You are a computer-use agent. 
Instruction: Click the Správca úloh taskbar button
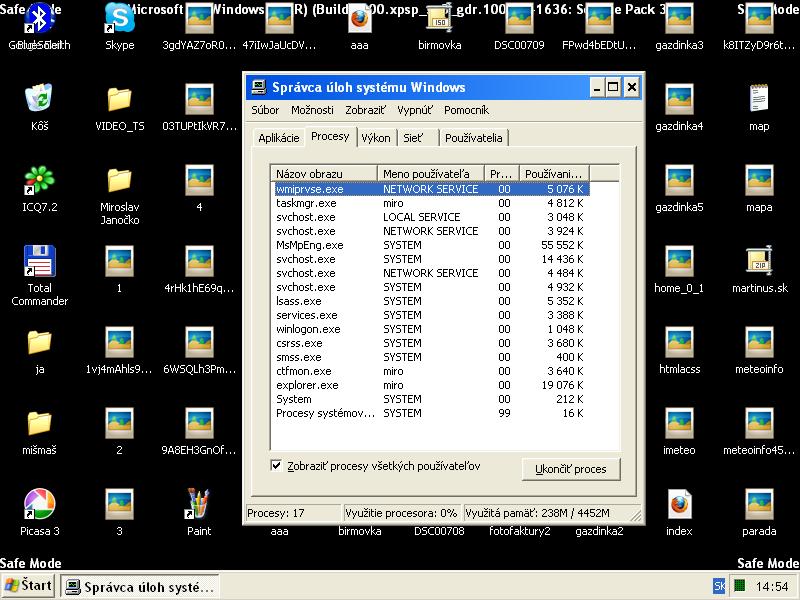click(140, 587)
